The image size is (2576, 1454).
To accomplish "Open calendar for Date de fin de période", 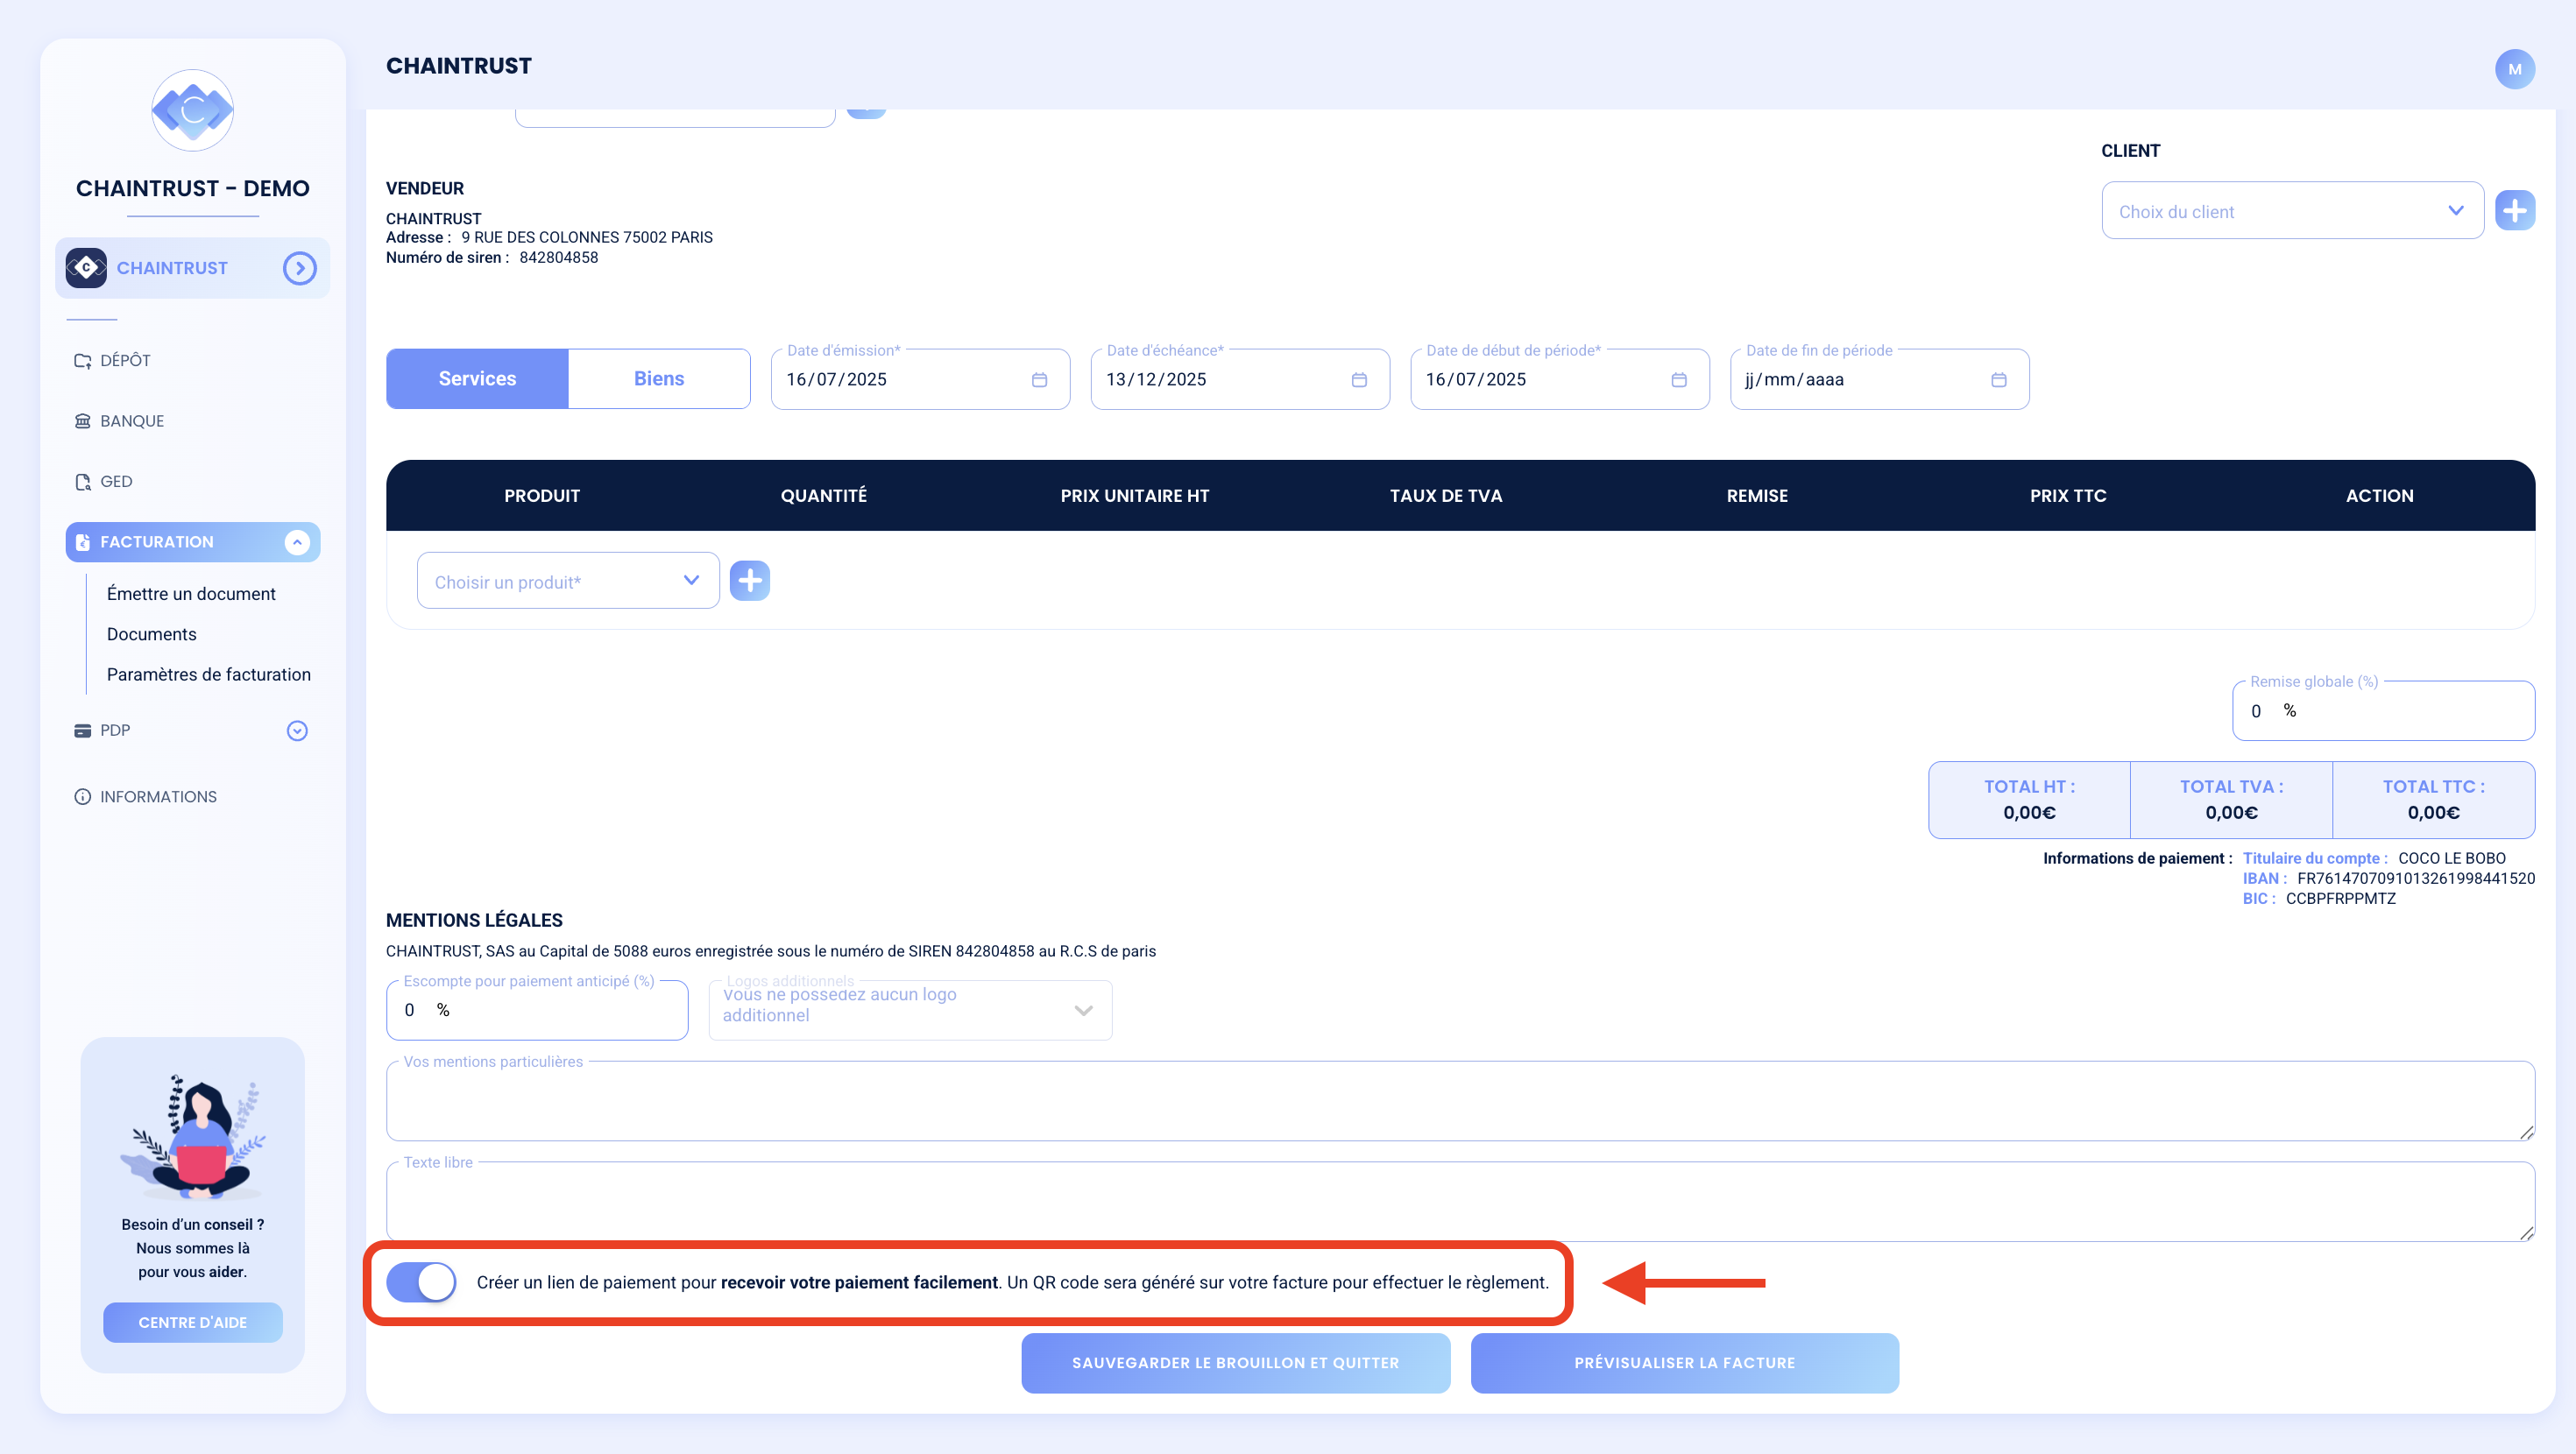I will (1999, 380).
